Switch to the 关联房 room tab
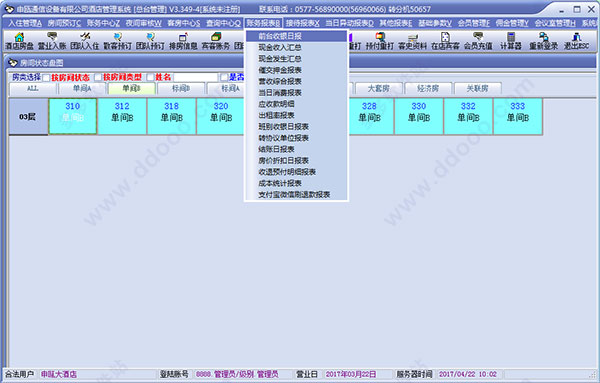This screenshot has width=600, height=383. click(478, 88)
